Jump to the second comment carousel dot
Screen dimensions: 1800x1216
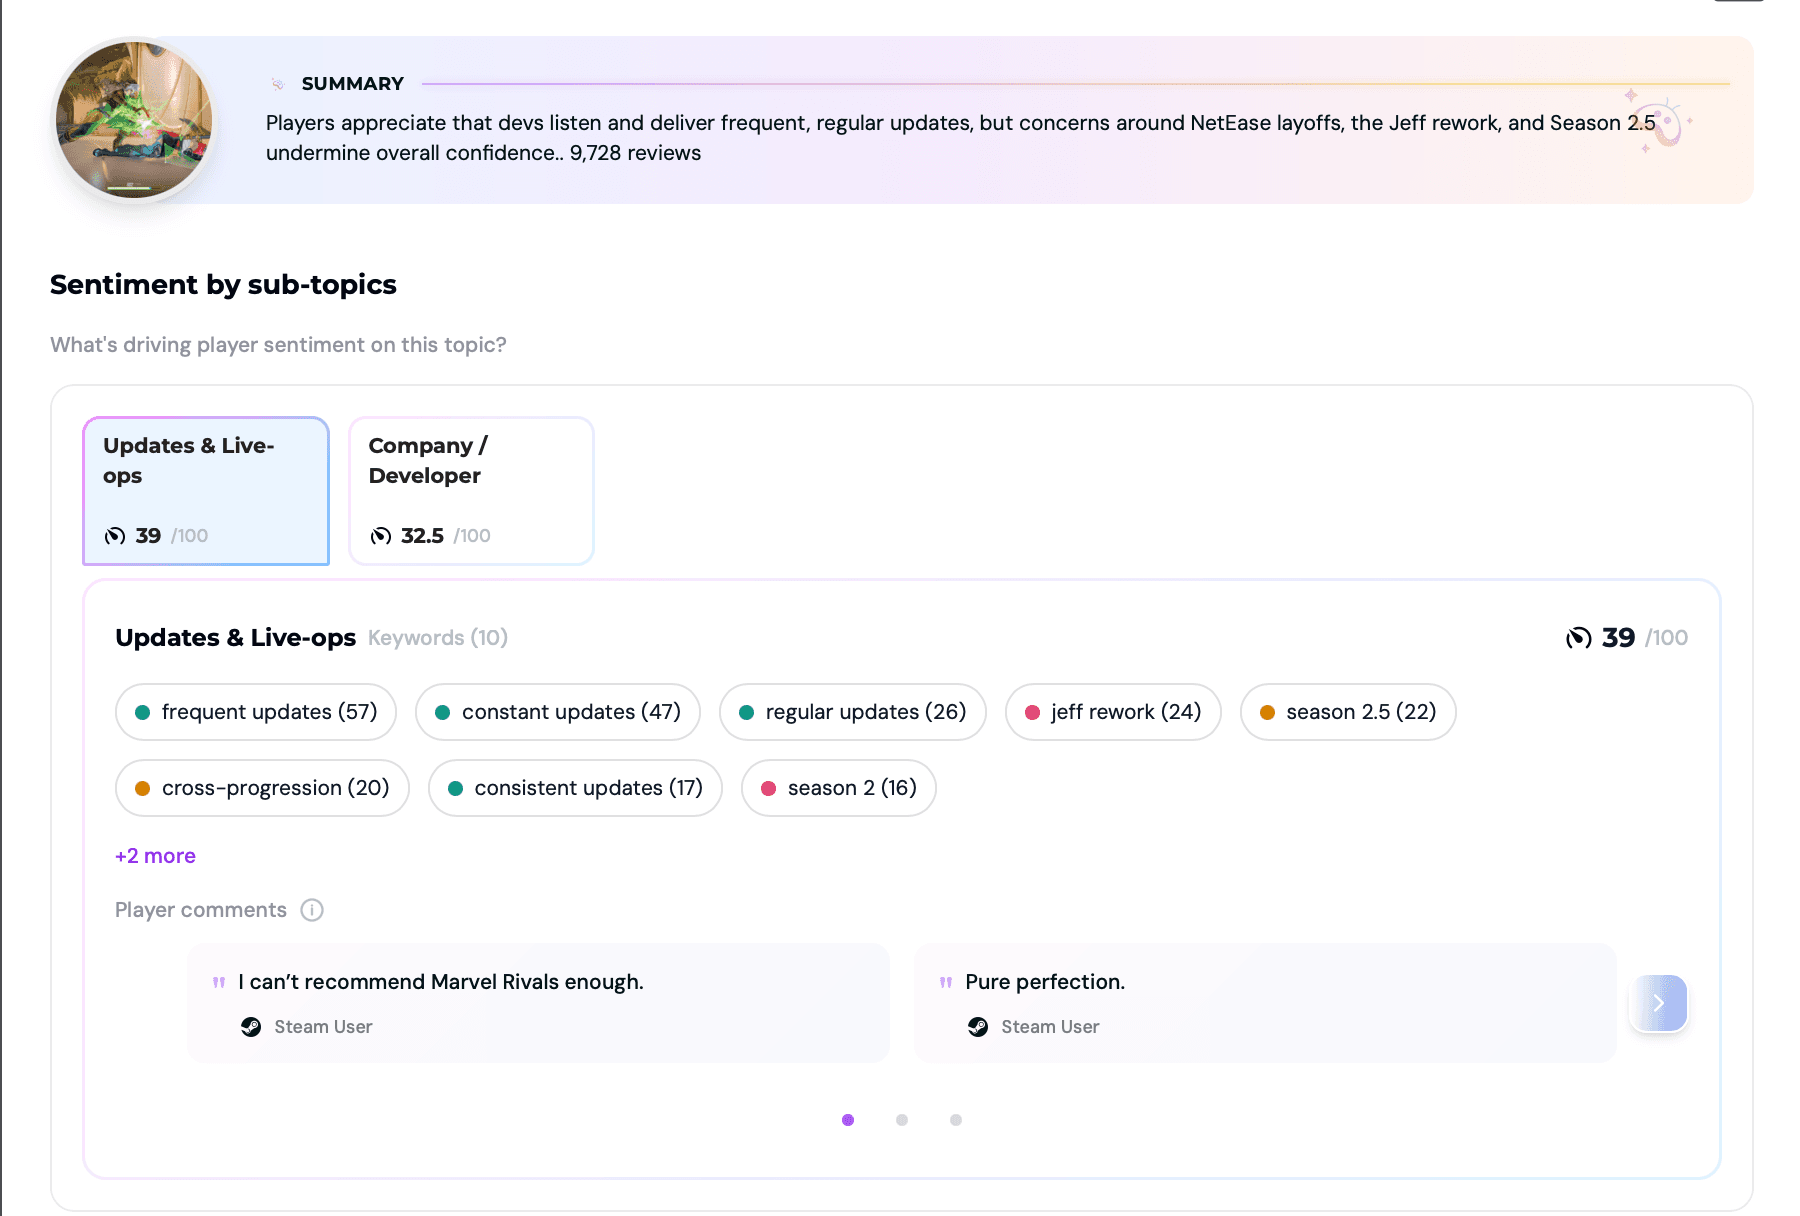[x=902, y=1120]
